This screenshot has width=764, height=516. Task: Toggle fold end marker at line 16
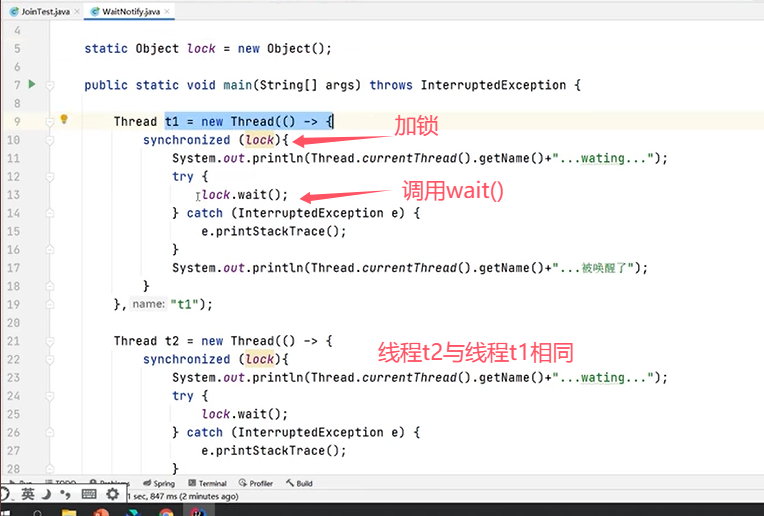point(50,249)
